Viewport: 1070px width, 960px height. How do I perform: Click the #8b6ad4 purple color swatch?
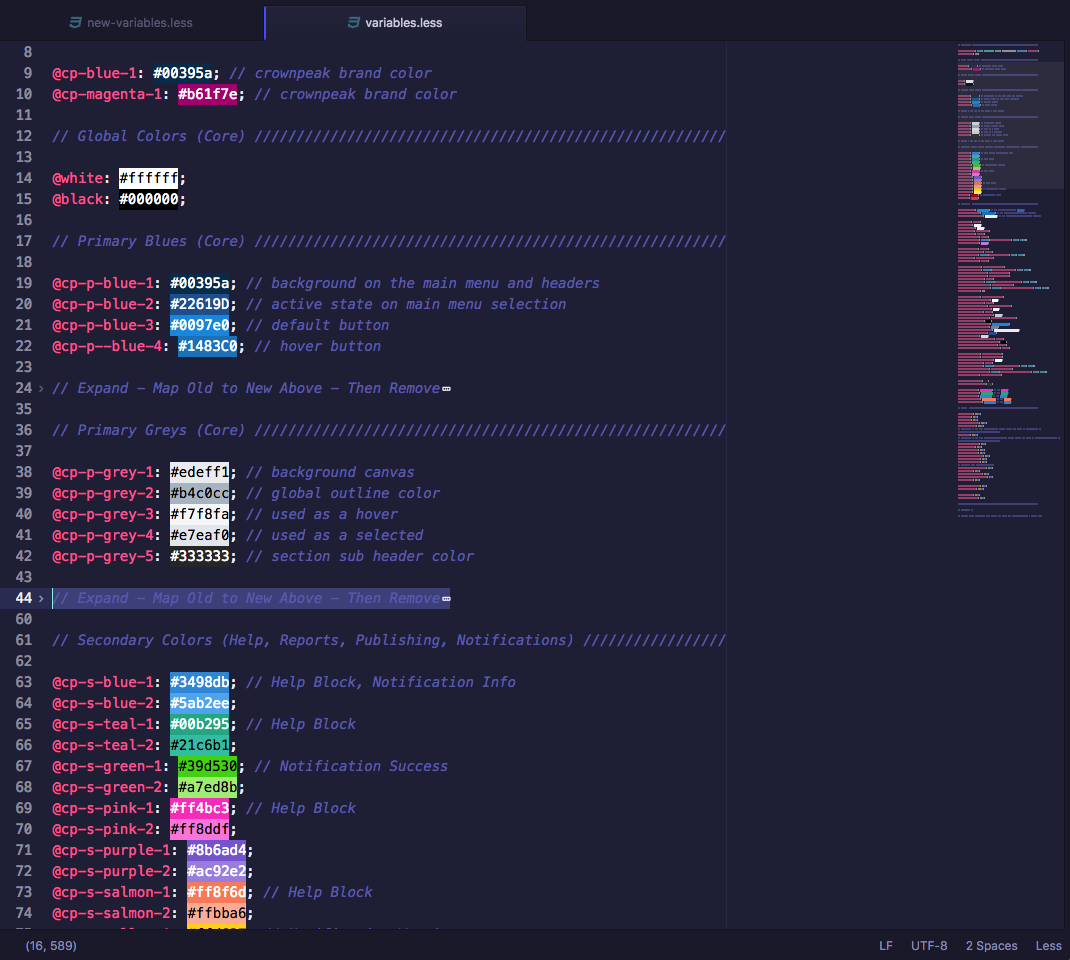click(216, 850)
